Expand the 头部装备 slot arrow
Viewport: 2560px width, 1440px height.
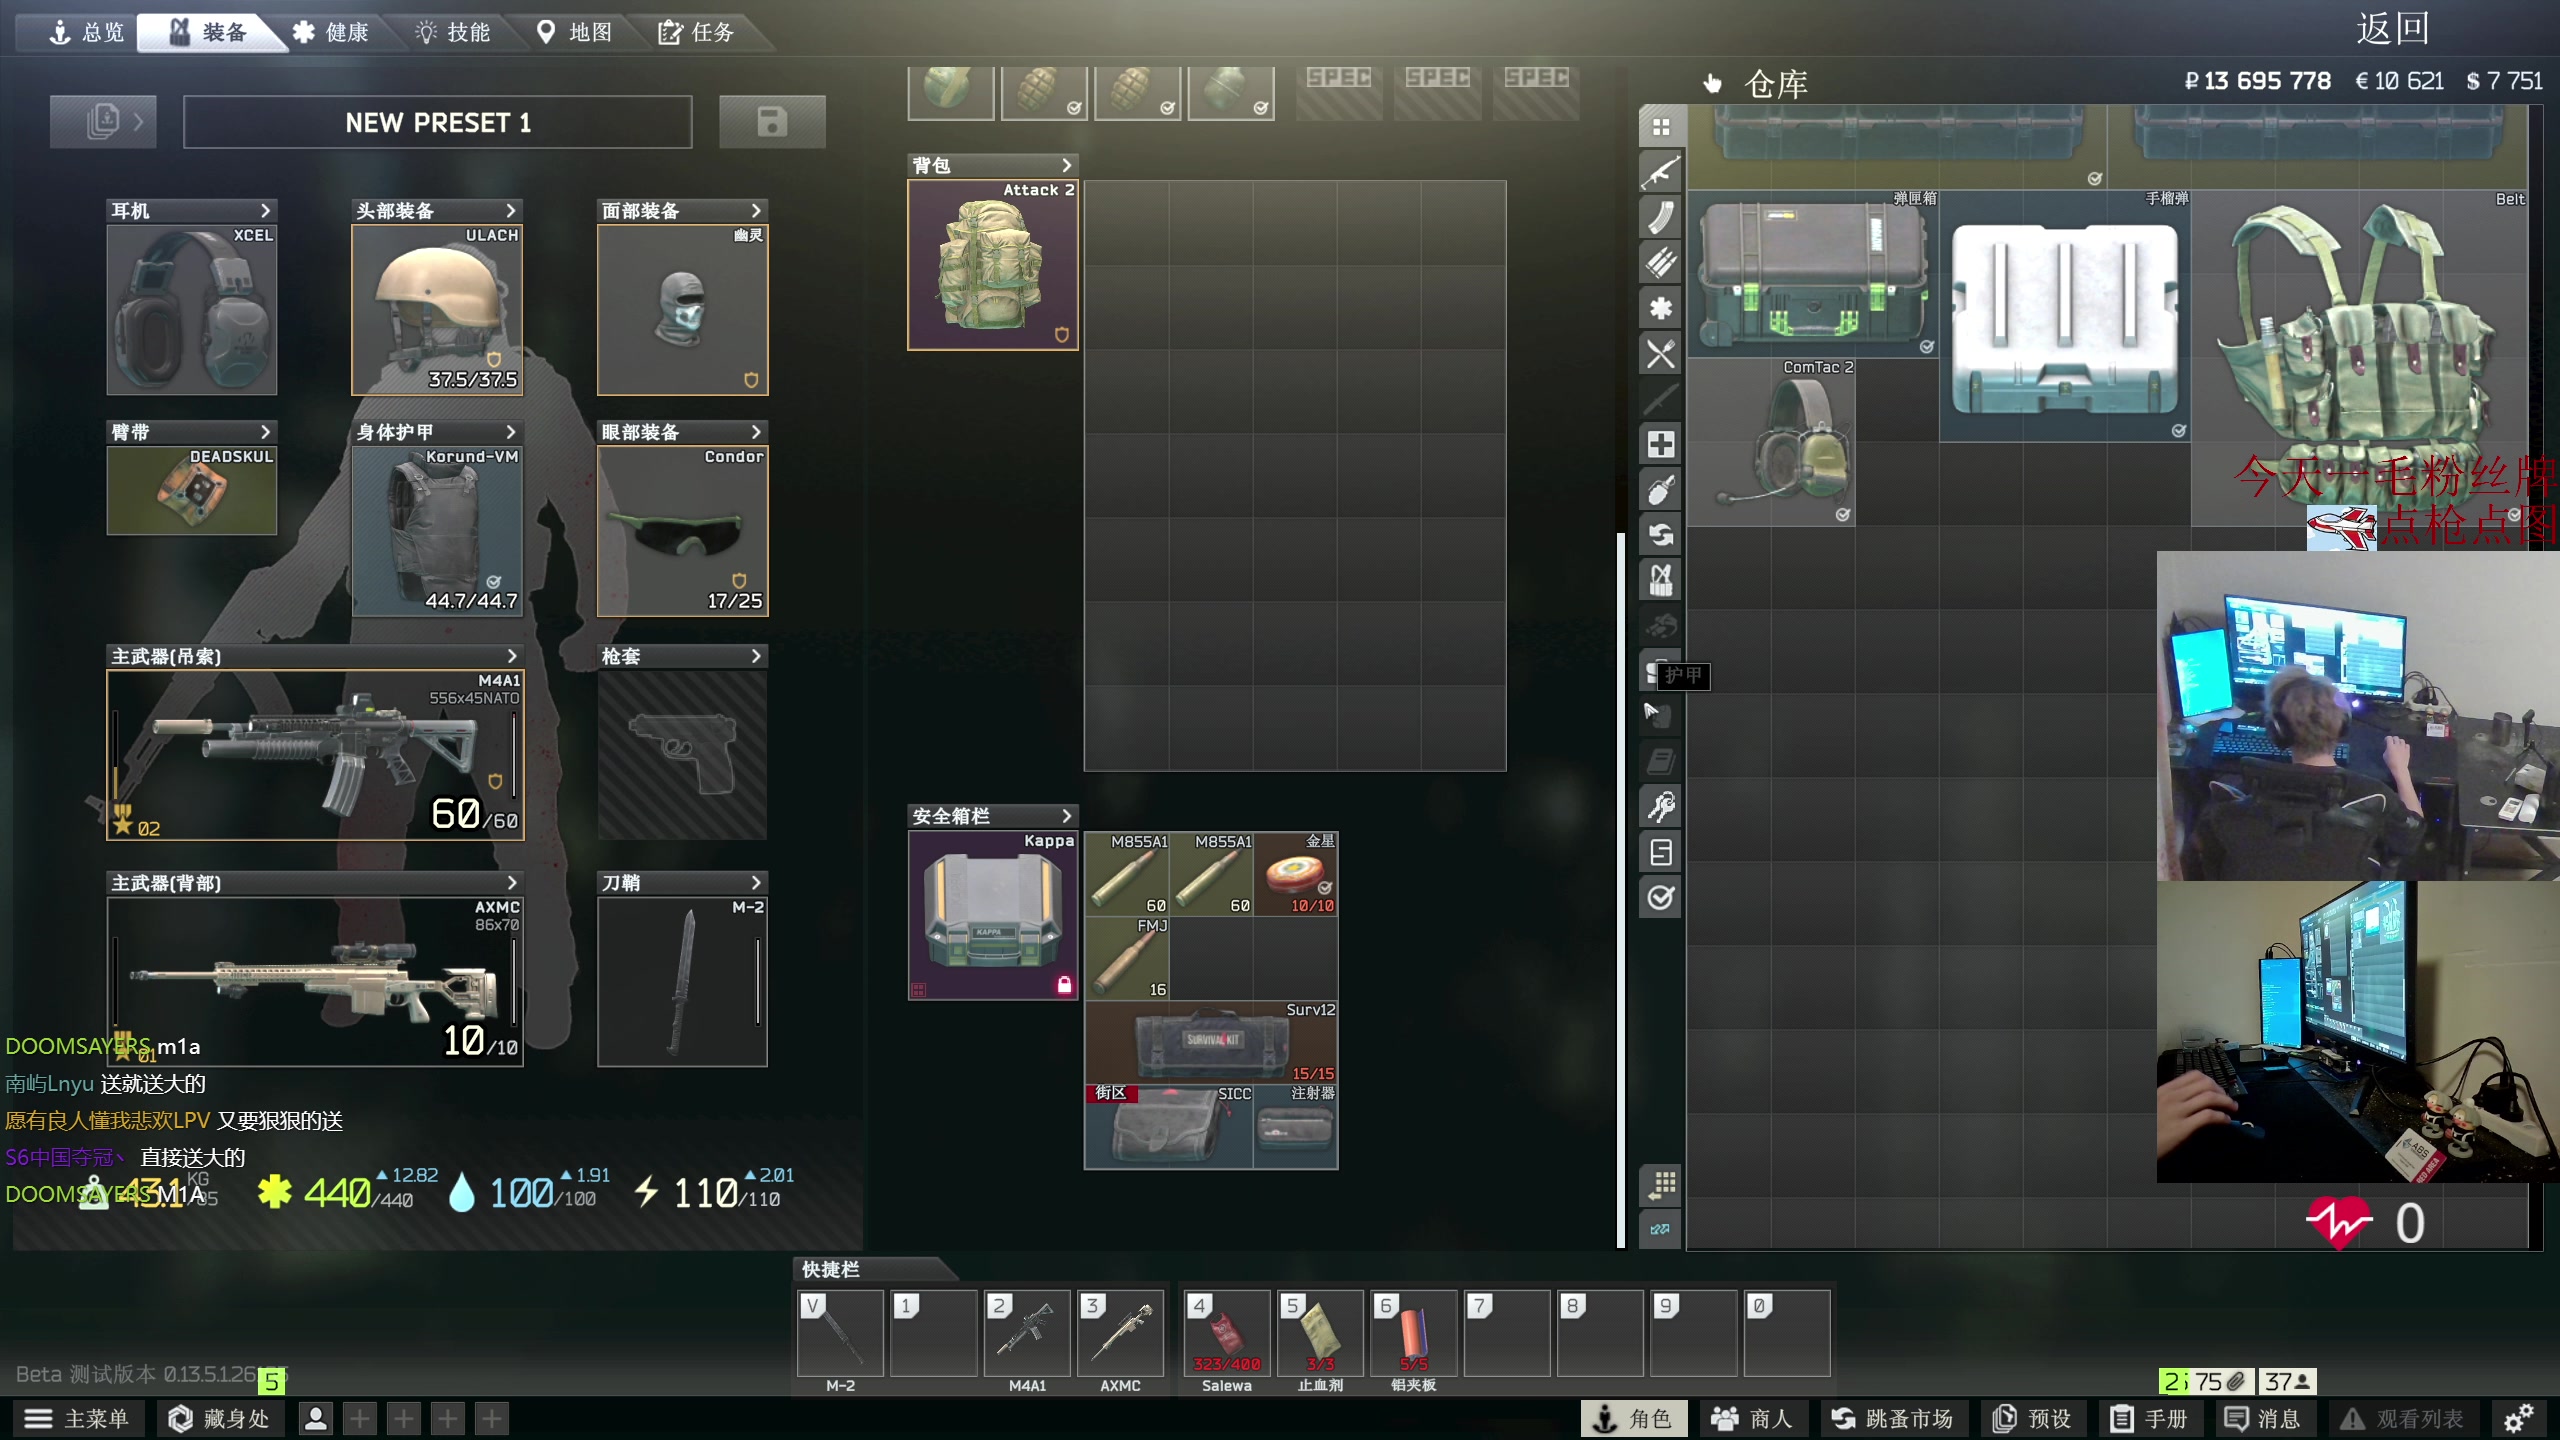[x=511, y=210]
